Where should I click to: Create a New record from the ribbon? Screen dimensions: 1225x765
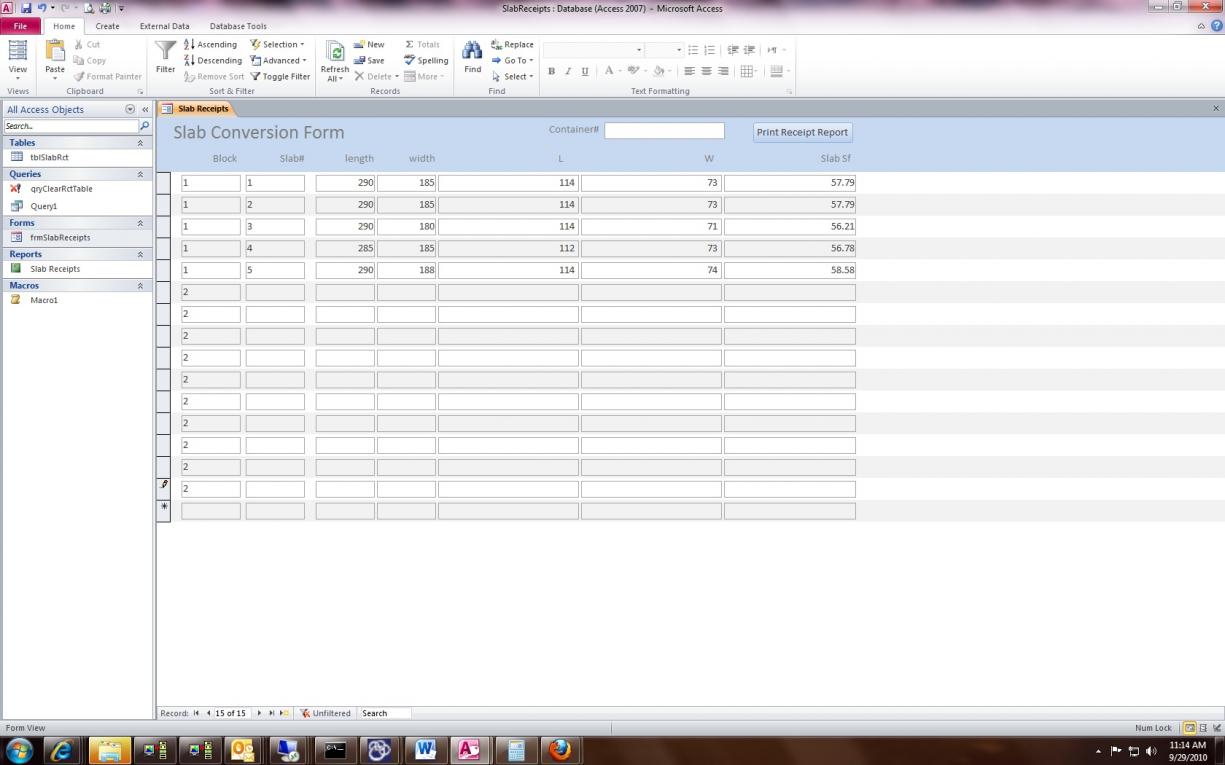pyautogui.click(x=369, y=44)
